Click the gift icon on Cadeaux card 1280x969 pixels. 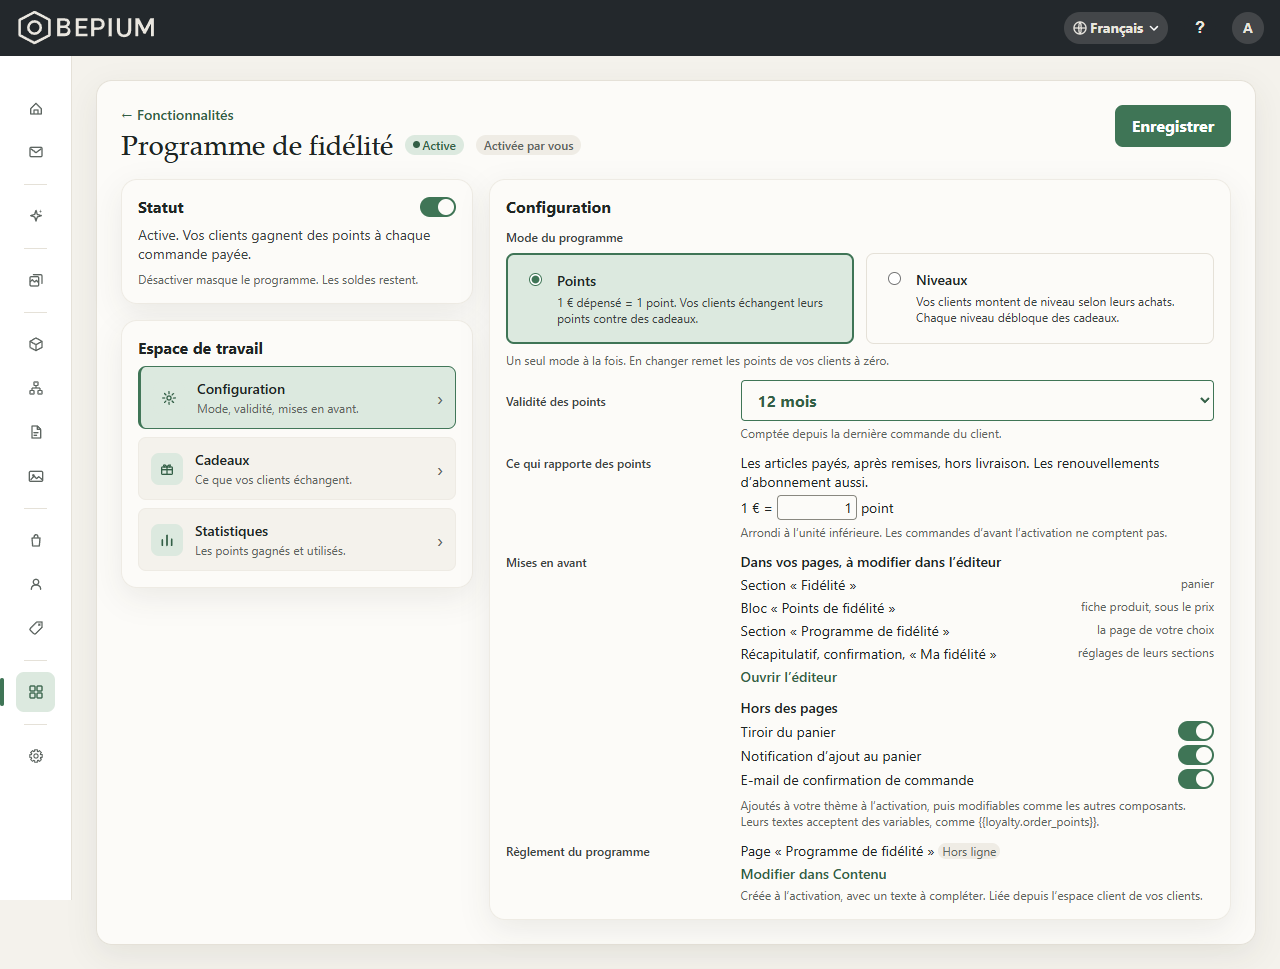(167, 469)
